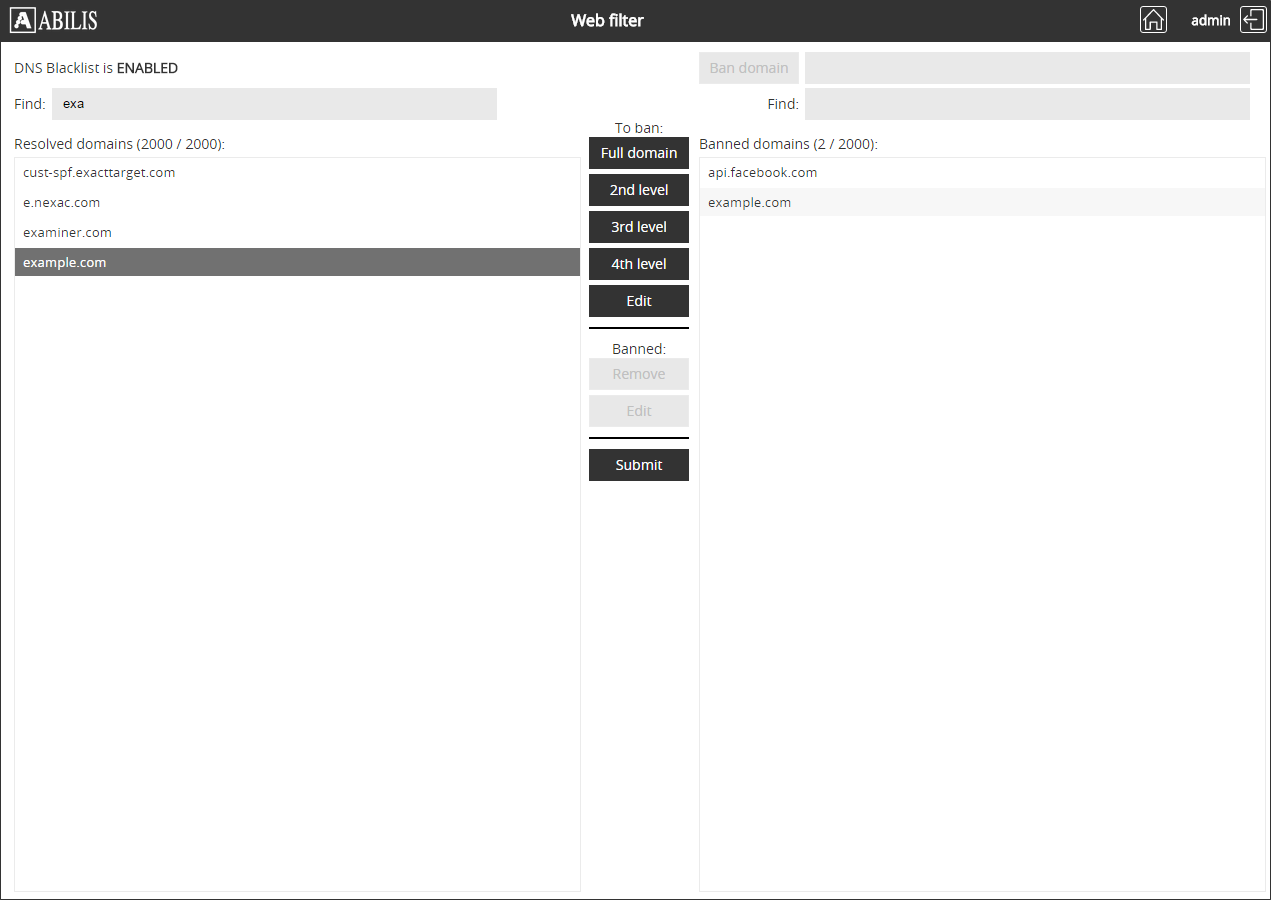Select the 4th level ban option
The height and width of the screenshot is (902, 1271).
pos(638,264)
